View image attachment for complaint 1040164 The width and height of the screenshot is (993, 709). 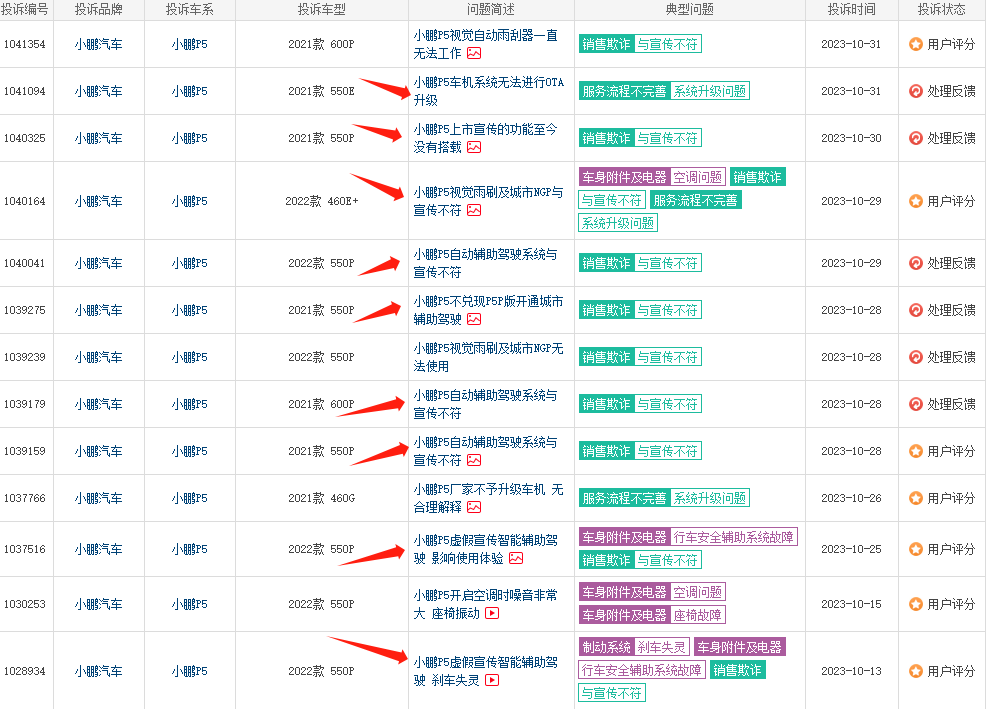474,210
